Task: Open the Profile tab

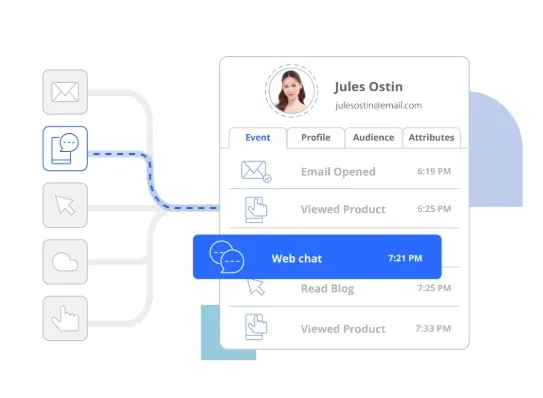Action: point(315,138)
